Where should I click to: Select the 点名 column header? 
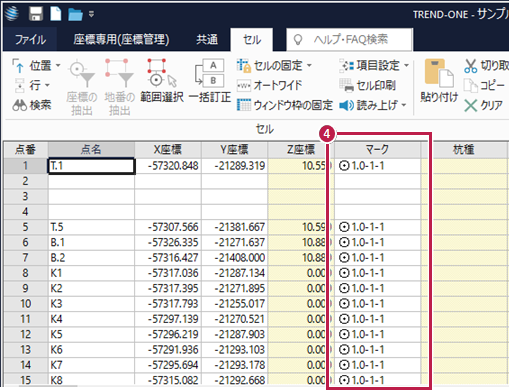(x=91, y=149)
